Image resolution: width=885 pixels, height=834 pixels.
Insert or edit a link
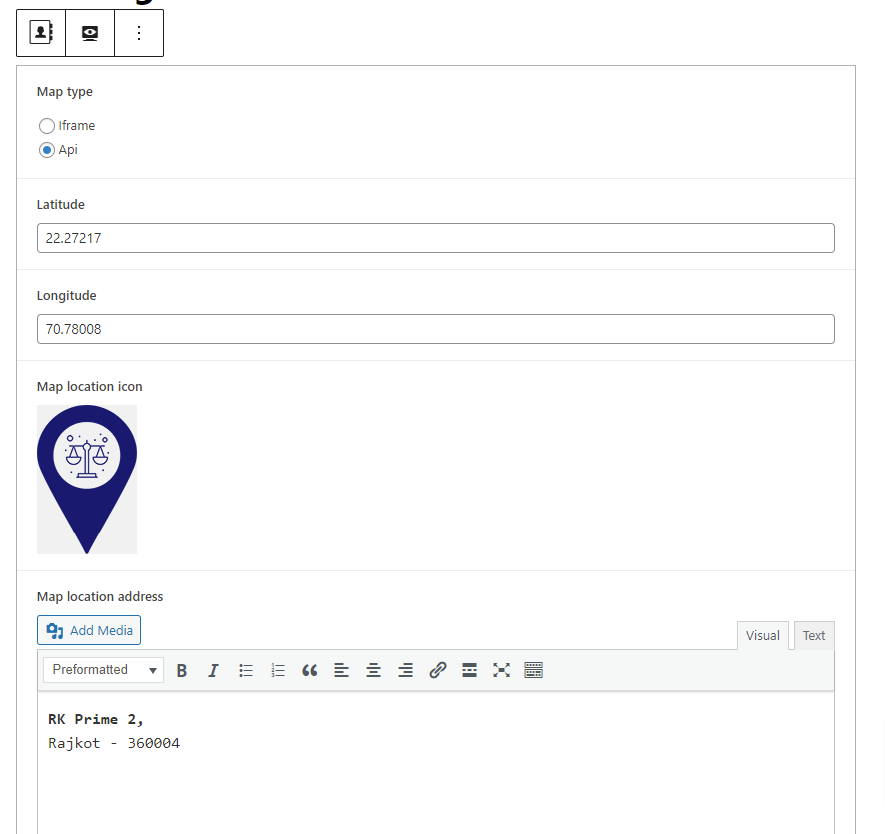(438, 670)
